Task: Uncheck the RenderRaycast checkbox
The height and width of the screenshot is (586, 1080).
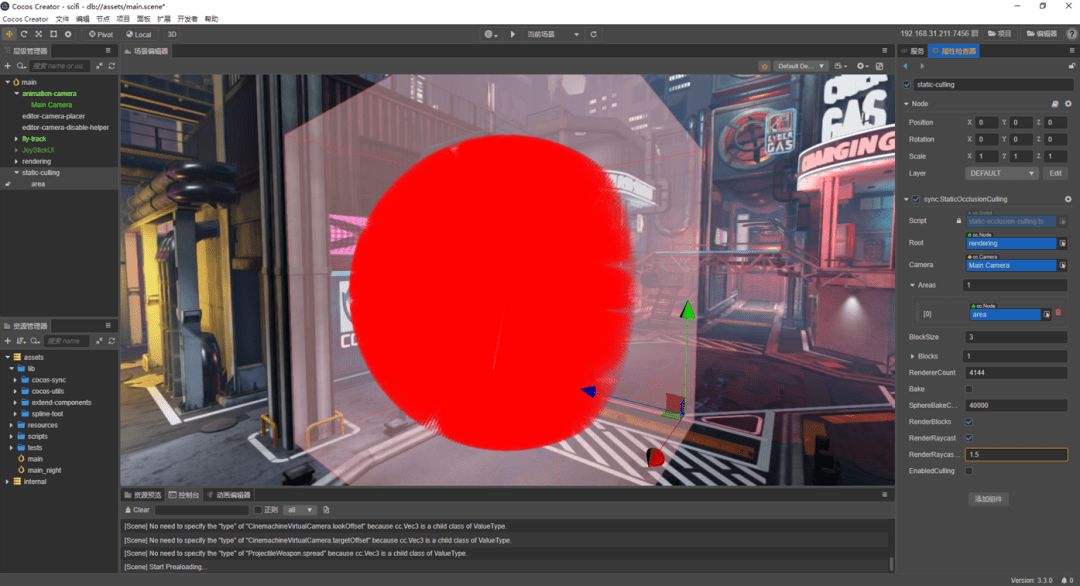Action: [968, 438]
